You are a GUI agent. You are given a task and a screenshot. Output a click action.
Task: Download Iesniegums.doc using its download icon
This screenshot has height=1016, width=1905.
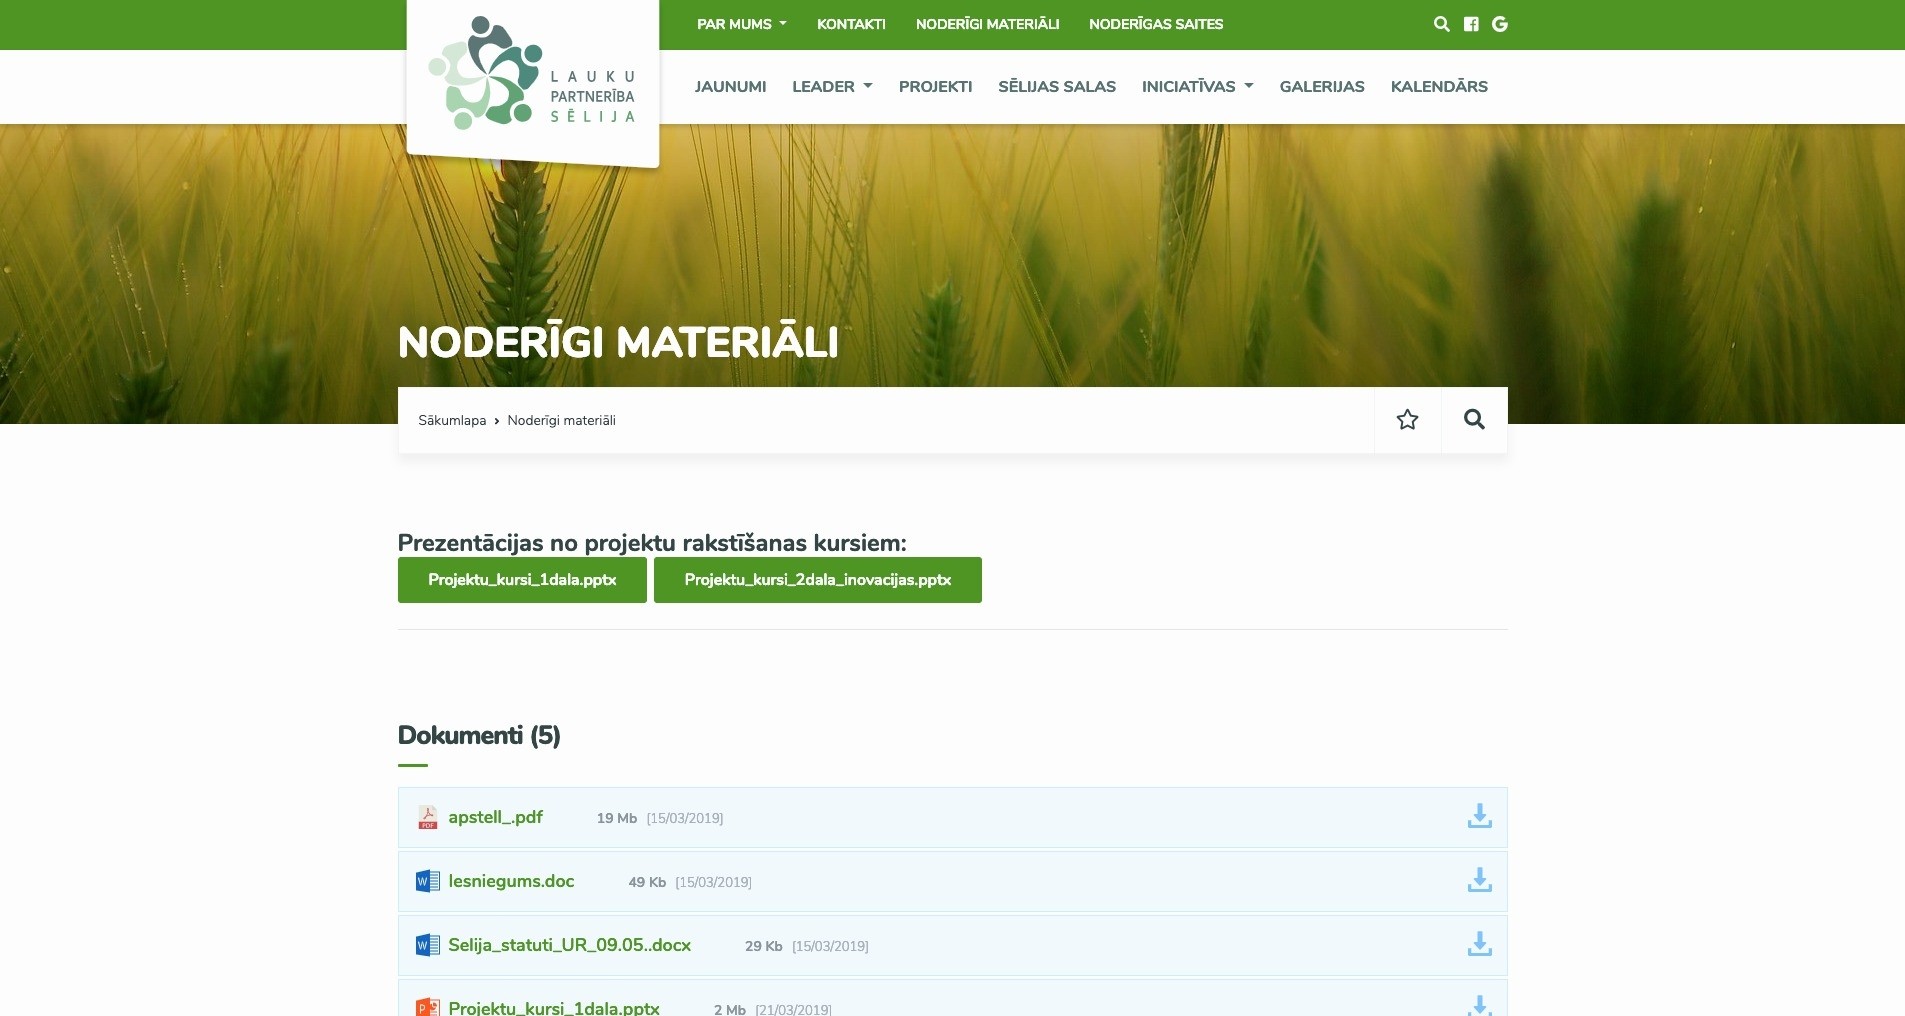pos(1479,881)
